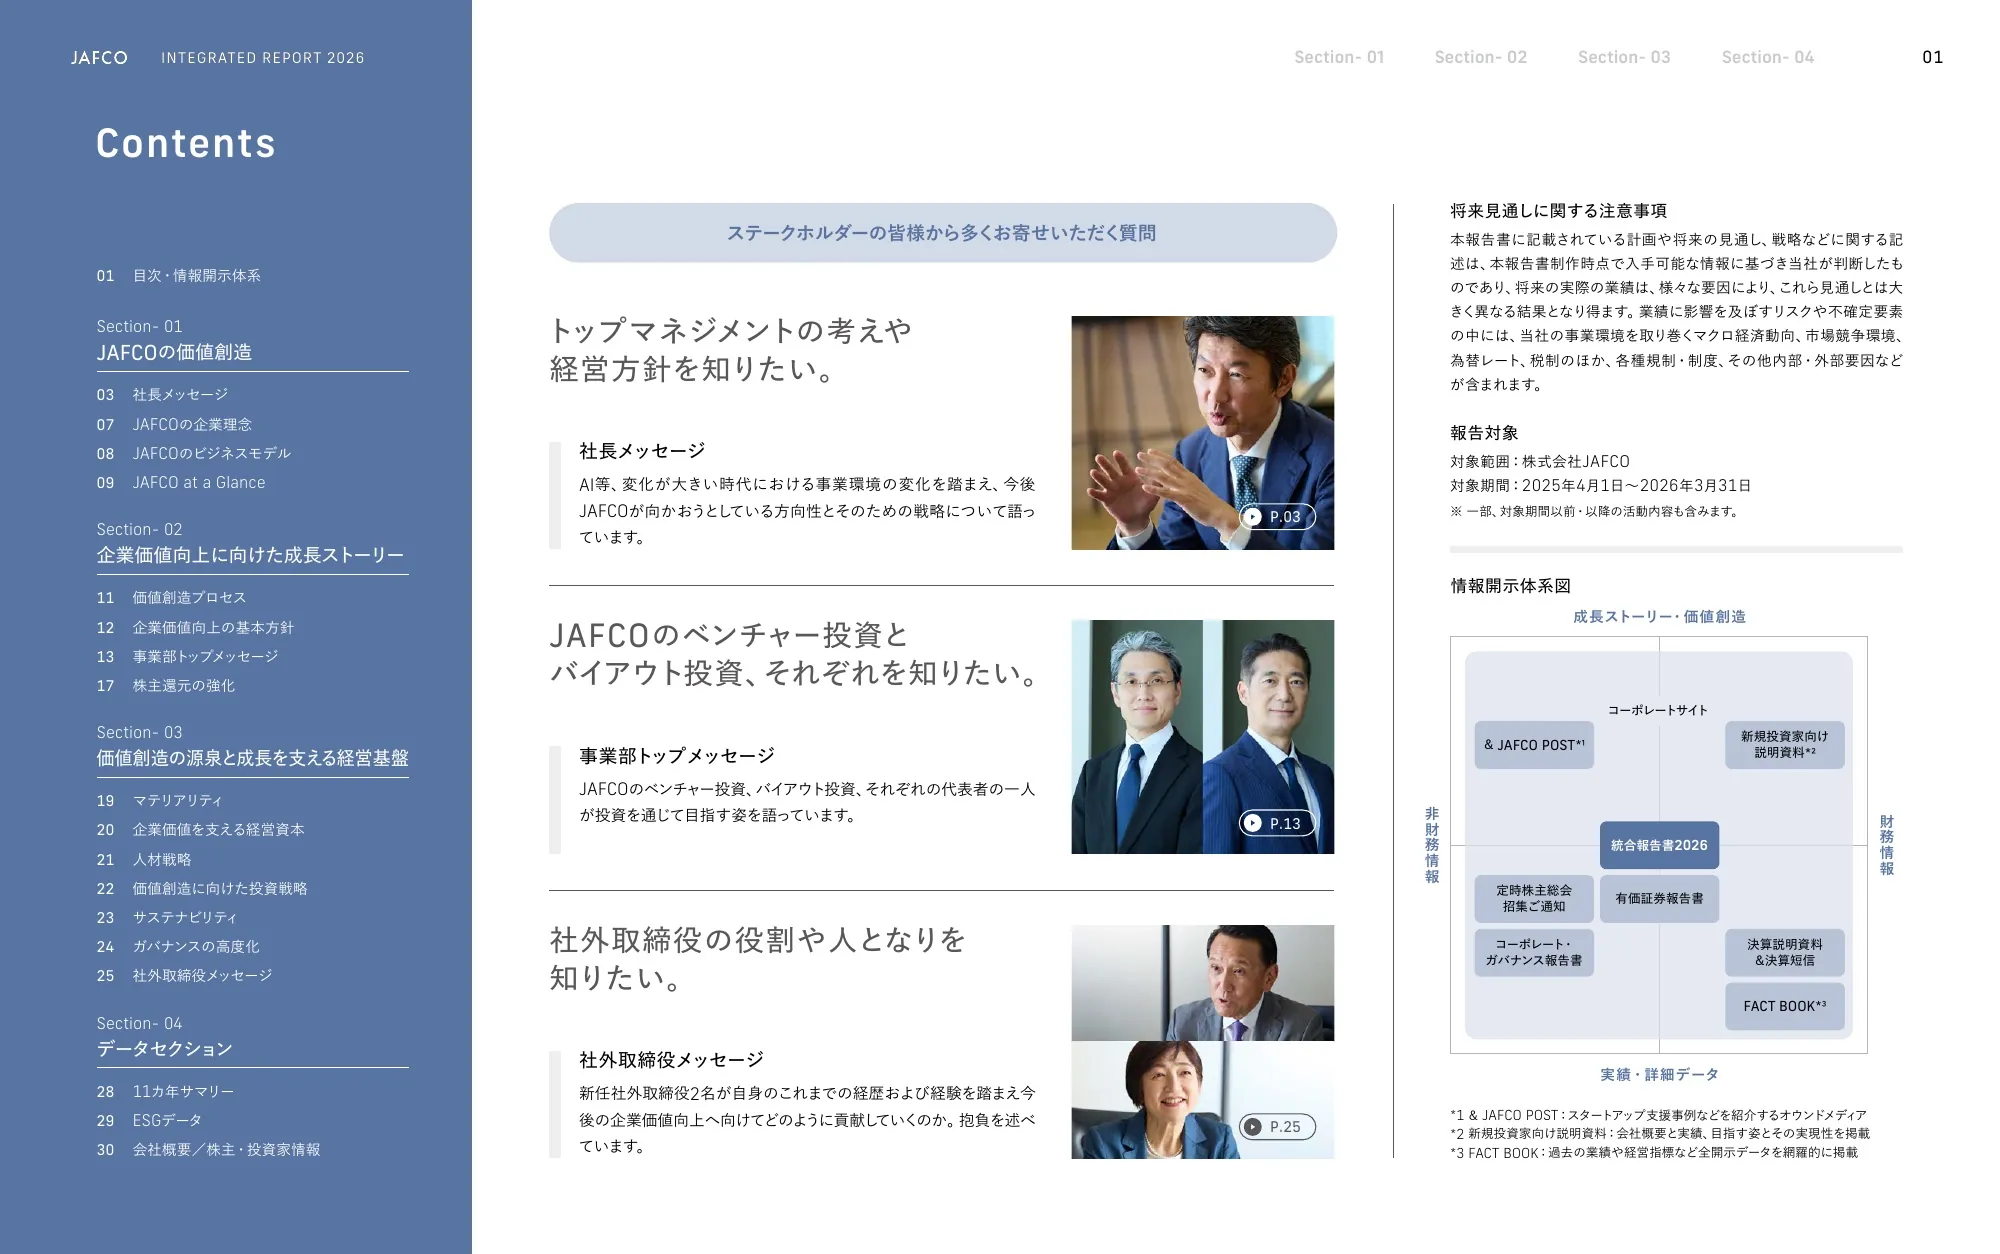The width and height of the screenshot is (2000, 1254).
Task: Open the P.03 page jump badge
Action: (x=1277, y=517)
